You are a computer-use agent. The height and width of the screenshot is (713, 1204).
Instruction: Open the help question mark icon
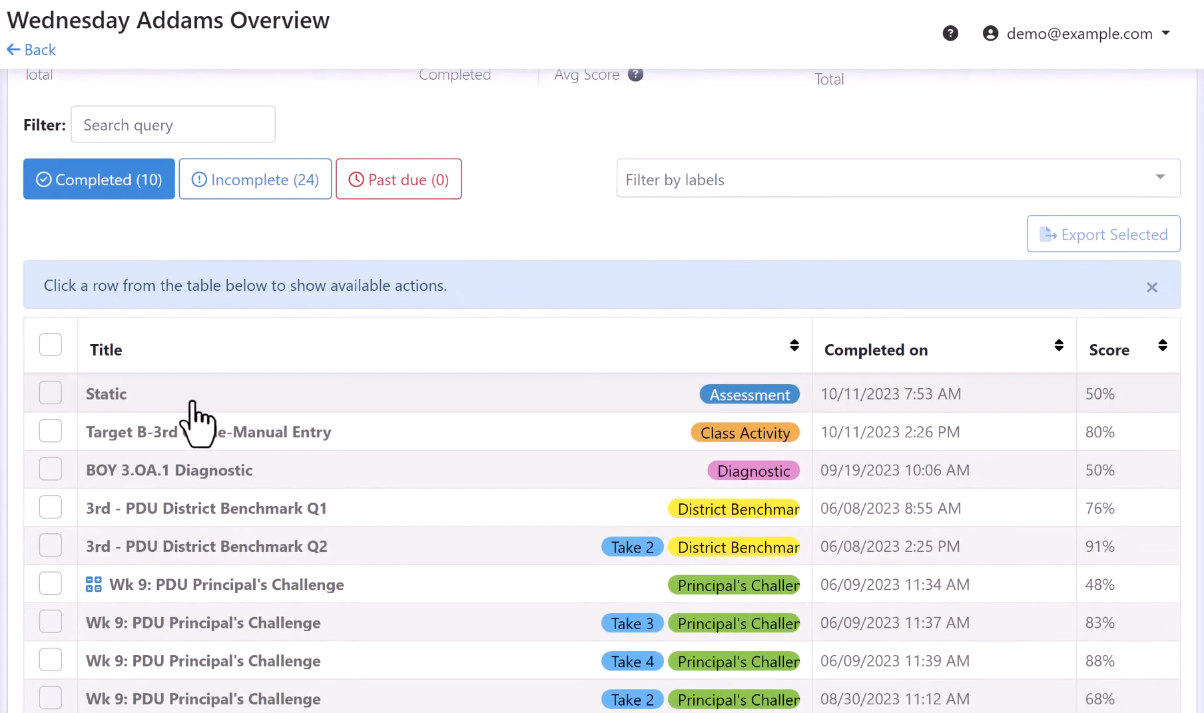click(951, 33)
